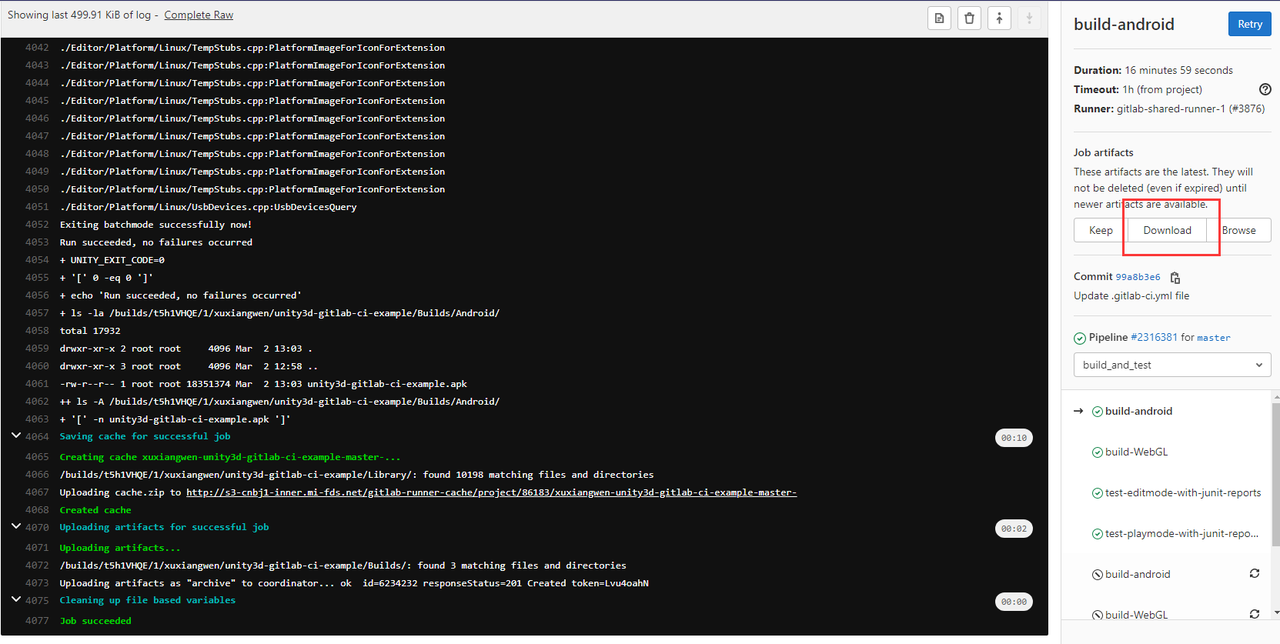
Task: Download the job artifacts
Action: (x=1167, y=229)
